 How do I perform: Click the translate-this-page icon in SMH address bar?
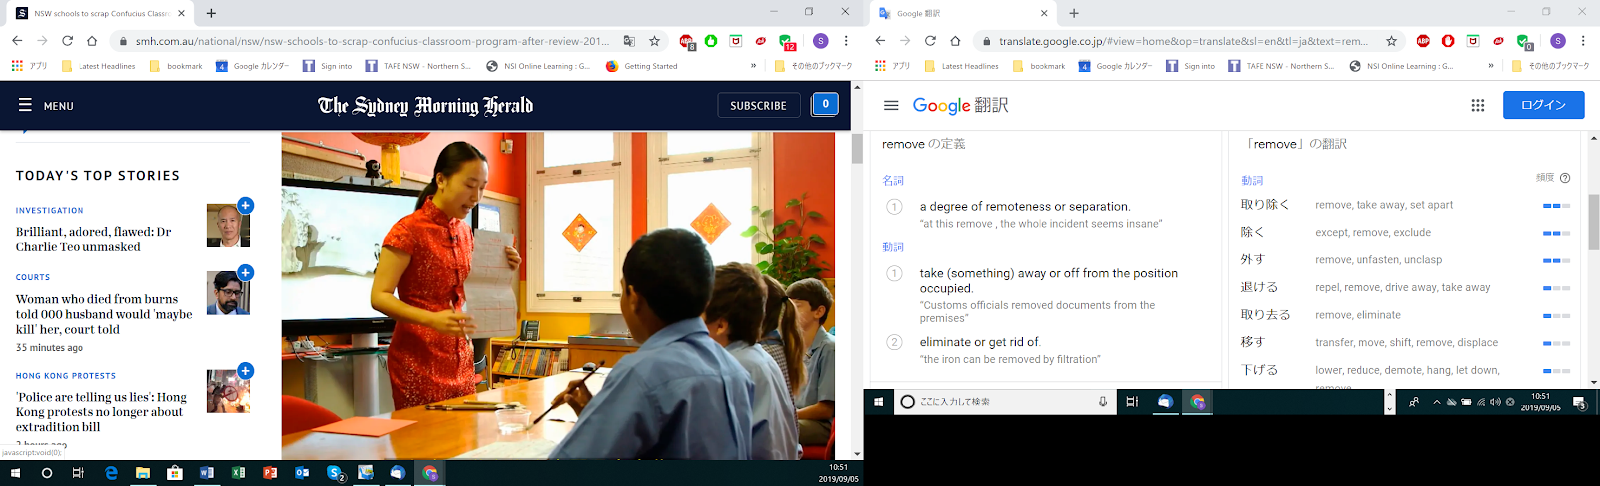click(x=629, y=41)
